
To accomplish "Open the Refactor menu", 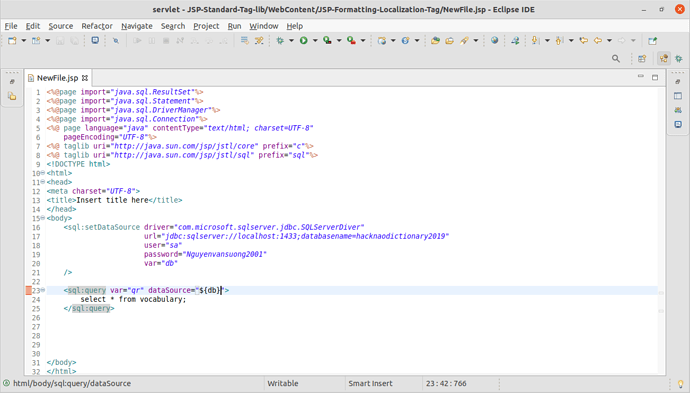I will pyautogui.click(x=97, y=26).
